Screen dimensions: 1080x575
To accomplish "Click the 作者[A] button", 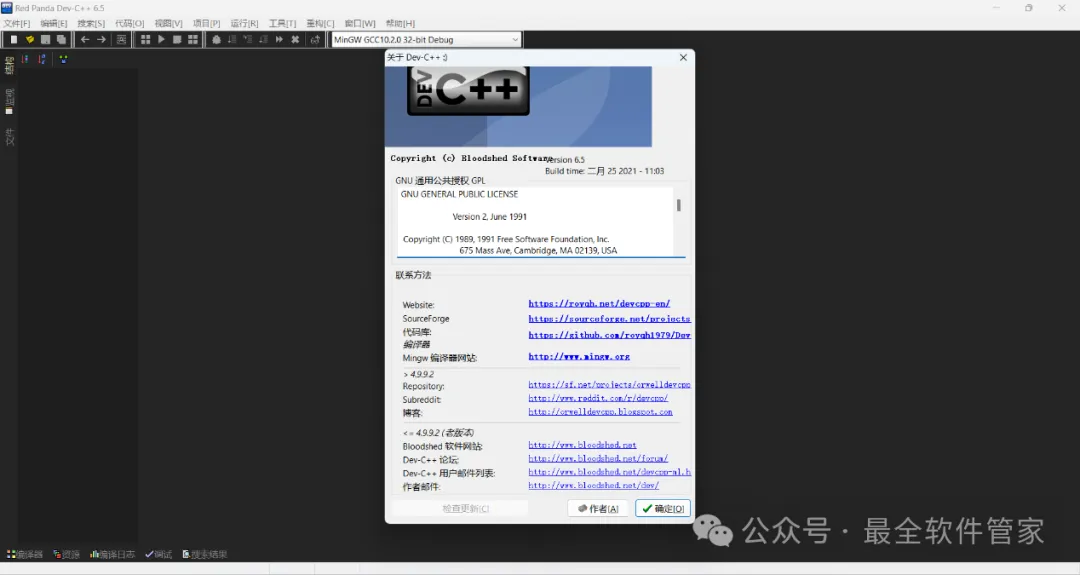I will coord(598,508).
